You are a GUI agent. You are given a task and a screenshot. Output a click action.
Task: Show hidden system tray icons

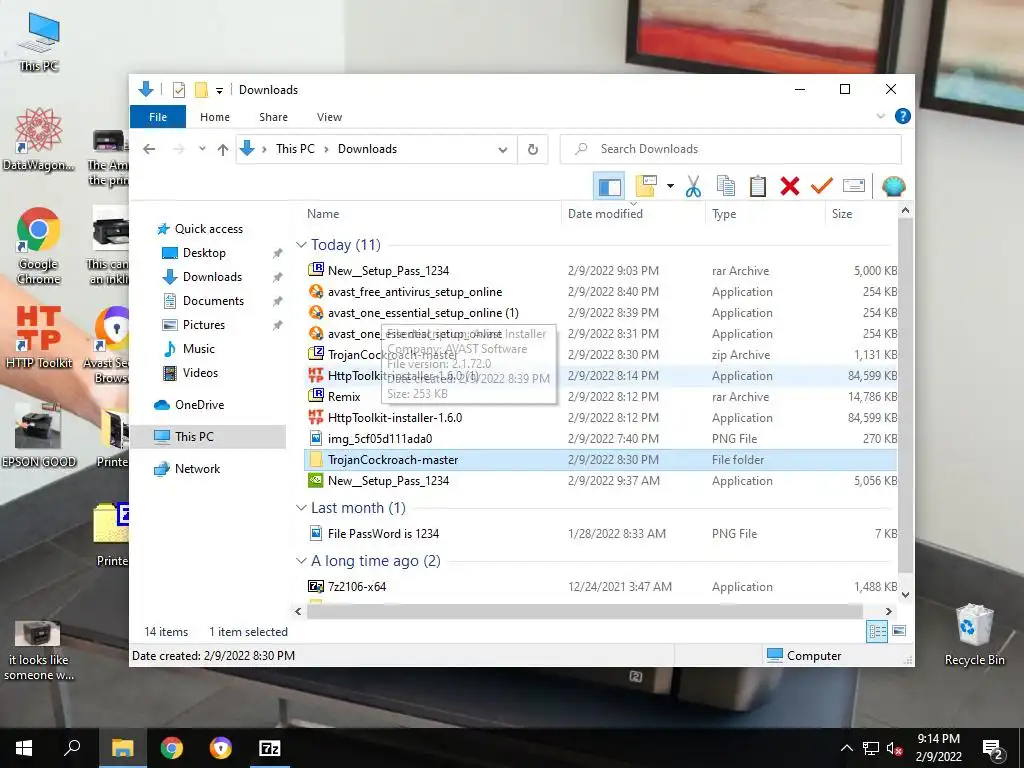pyautogui.click(x=846, y=748)
